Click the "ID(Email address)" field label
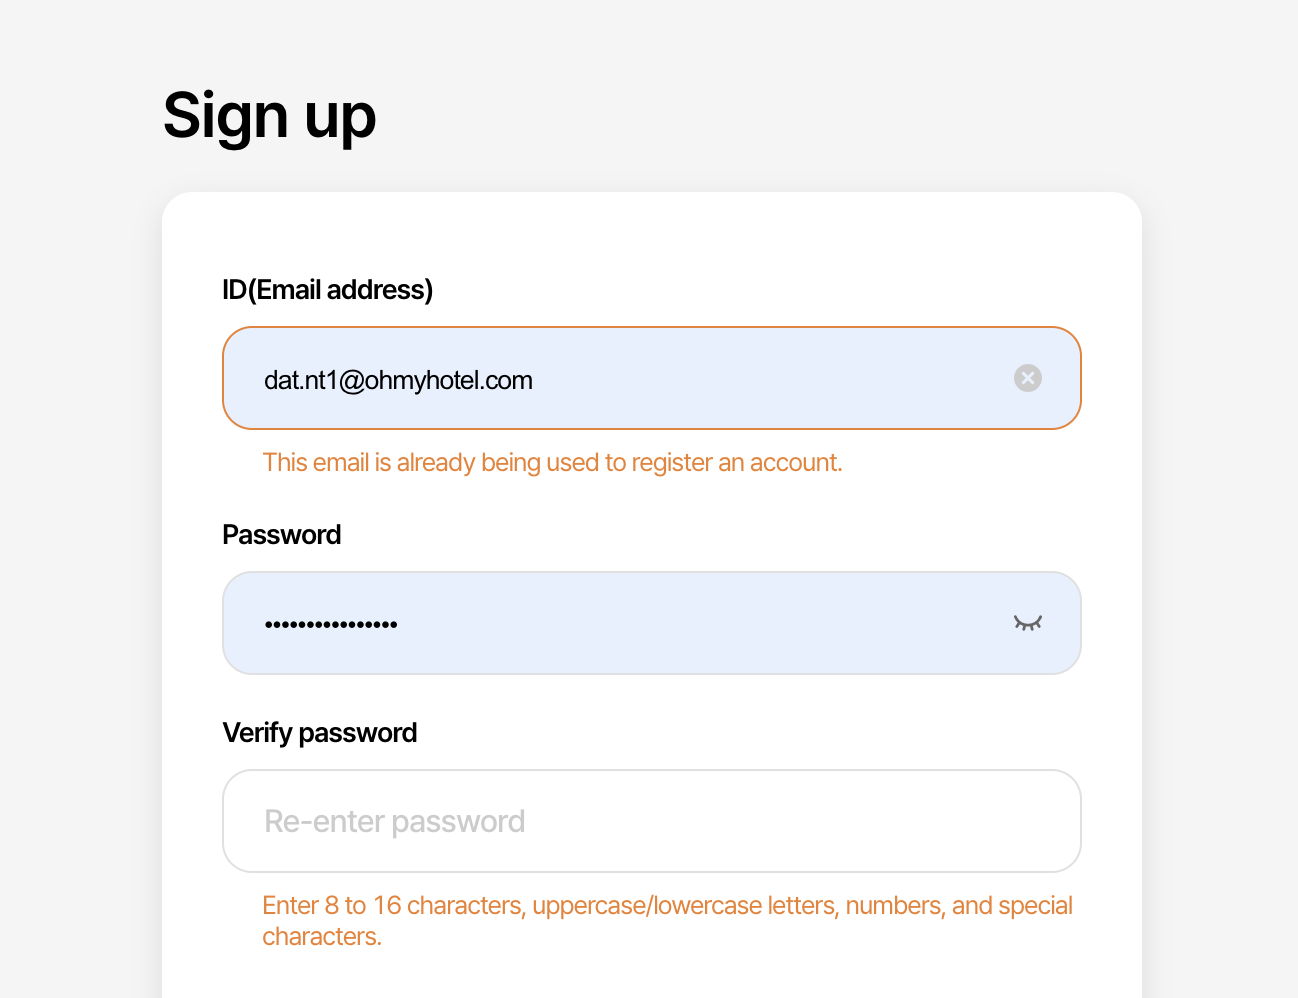This screenshot has width=1298, height=998. tap(327, 290)
